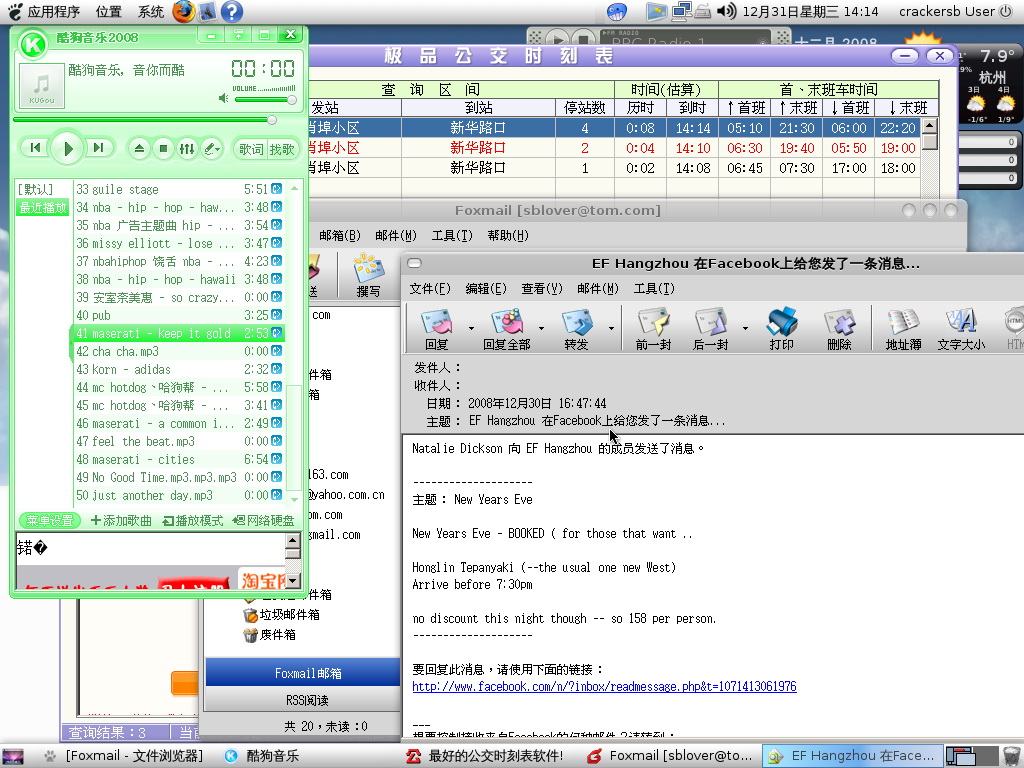Switch to the RSS阅读 panel
This screenshot has width=1024, height=768.
coord(303,700)
